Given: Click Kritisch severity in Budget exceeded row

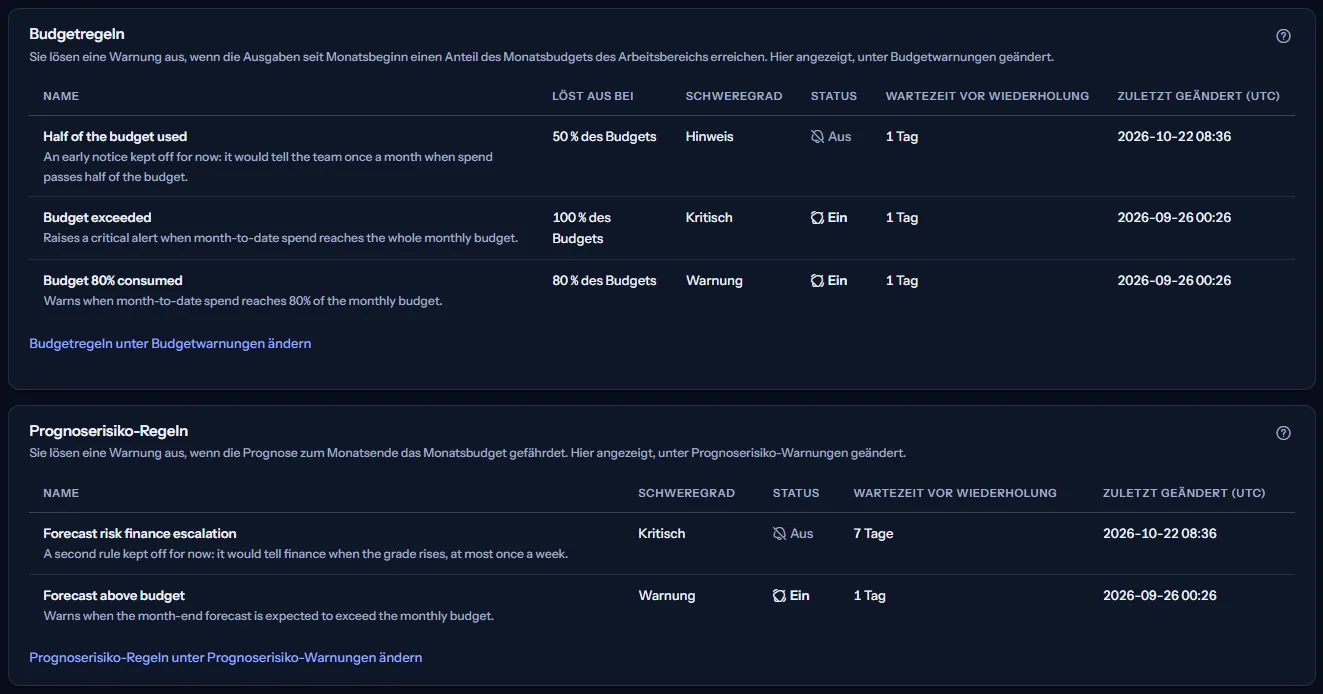Looking at the screenshot, I should tap(709, 218).
